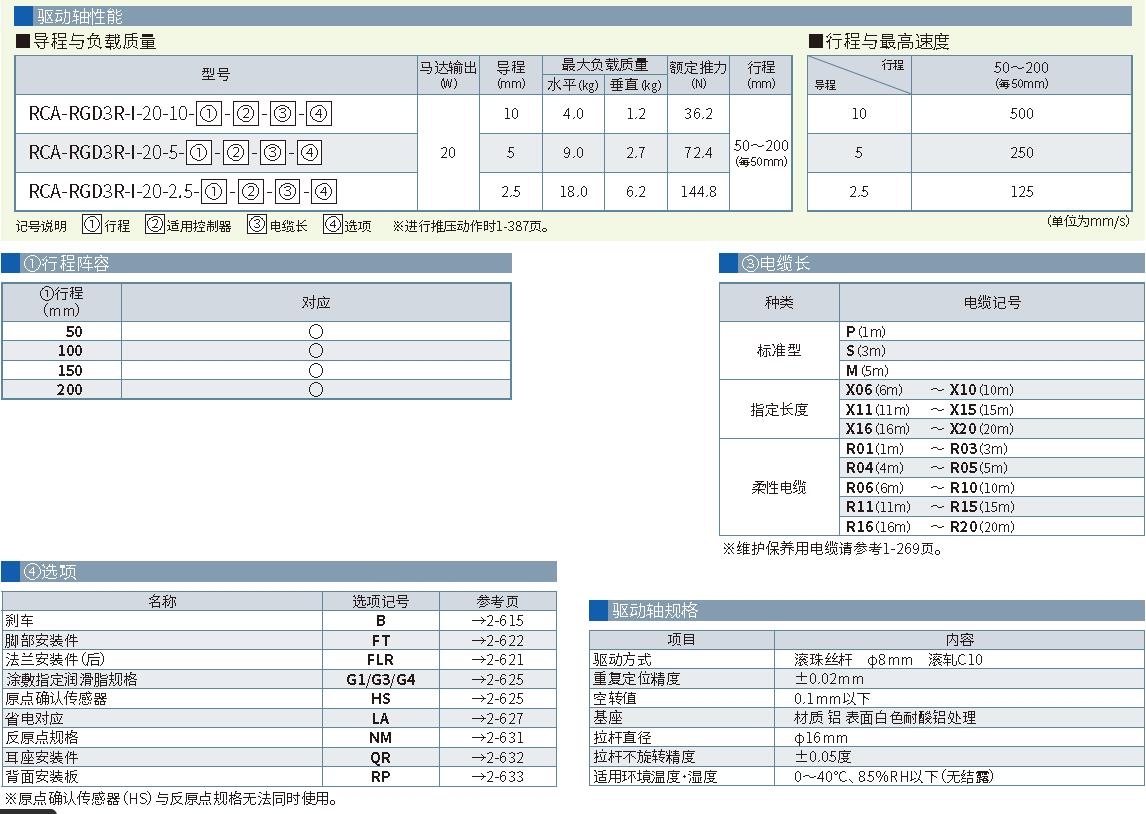Click the stroke value 150 in the stroke table
This screenshot has height=814, width=1146.
coord(70,370)
